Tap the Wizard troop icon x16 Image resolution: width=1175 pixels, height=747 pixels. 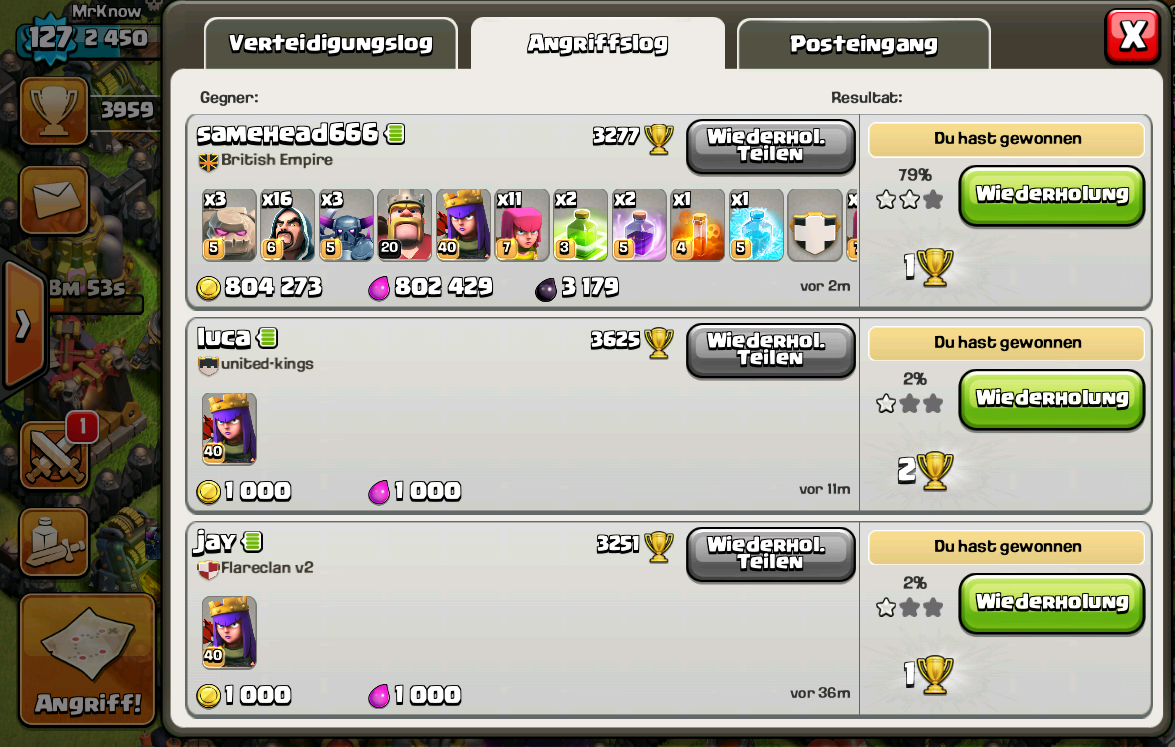(288, 225)
